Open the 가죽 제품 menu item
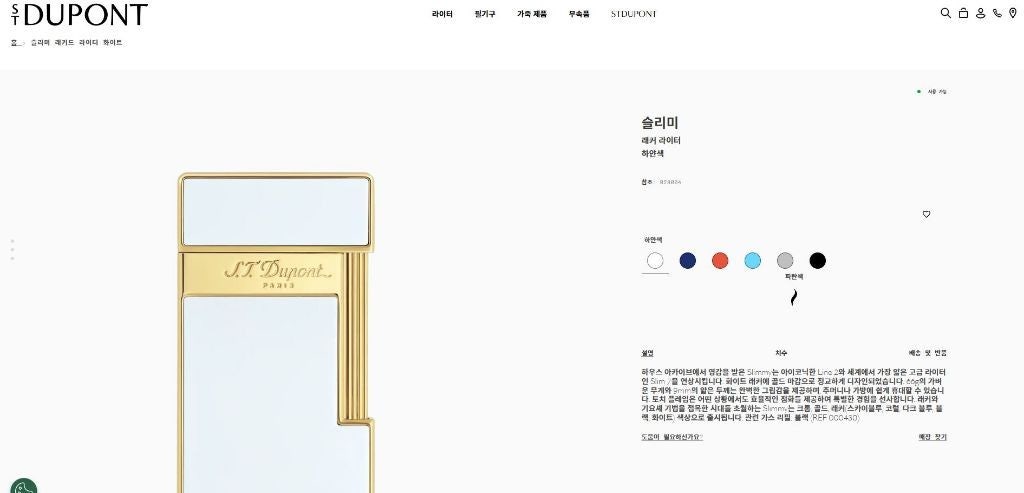 532,14
